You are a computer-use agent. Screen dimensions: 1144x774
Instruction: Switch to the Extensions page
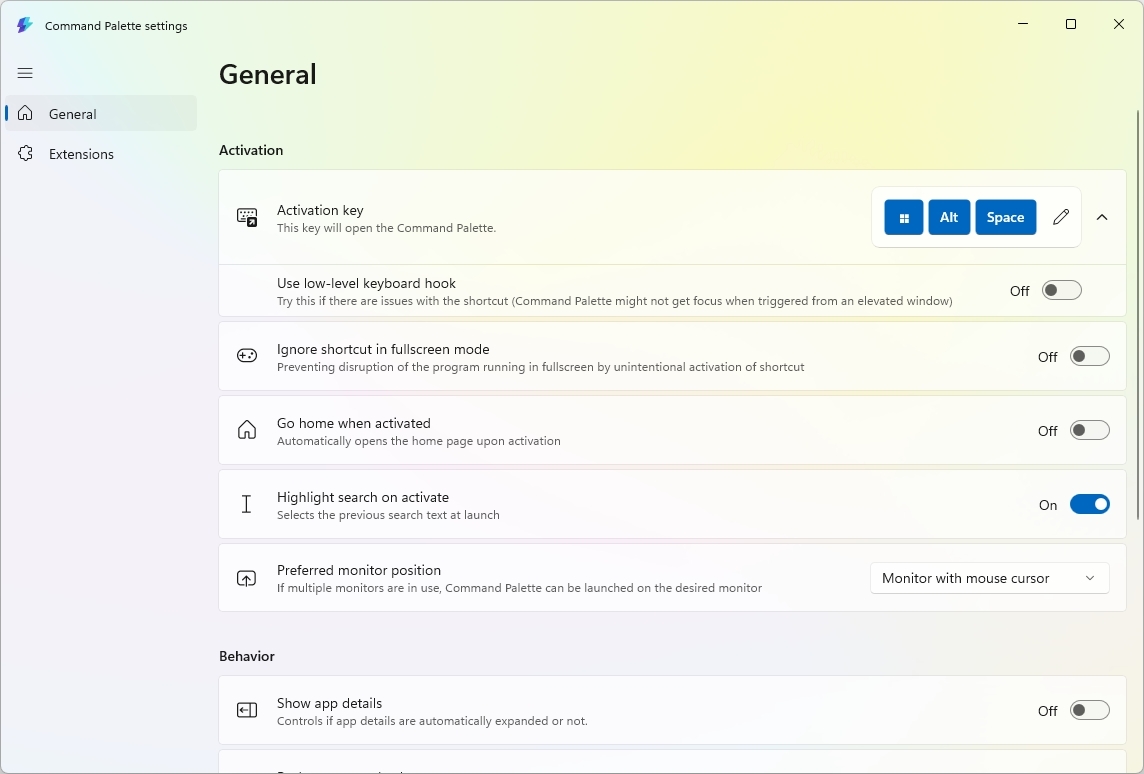click(101, 153)
